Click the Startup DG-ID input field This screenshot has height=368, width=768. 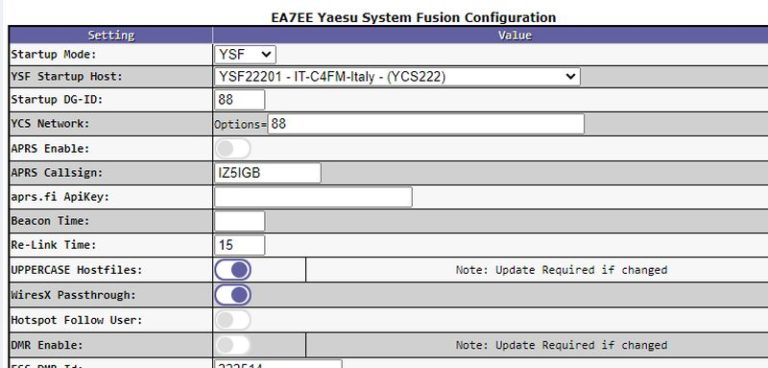240,100
